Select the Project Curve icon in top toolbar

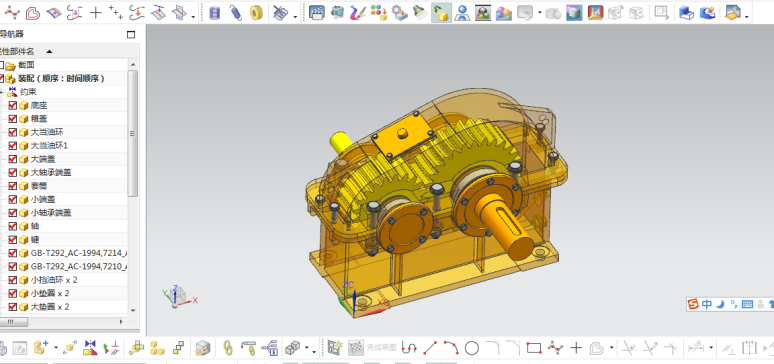tap(158, 12)
